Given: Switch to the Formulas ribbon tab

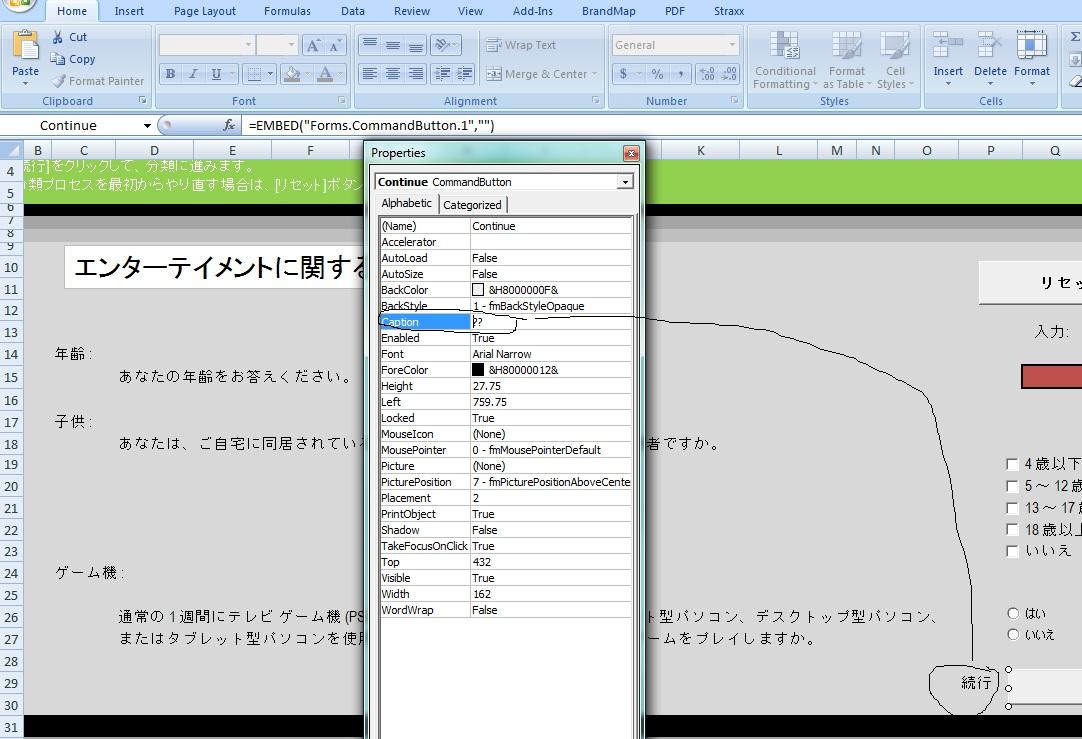Looking at the screenshot, I should pos(287,11).
